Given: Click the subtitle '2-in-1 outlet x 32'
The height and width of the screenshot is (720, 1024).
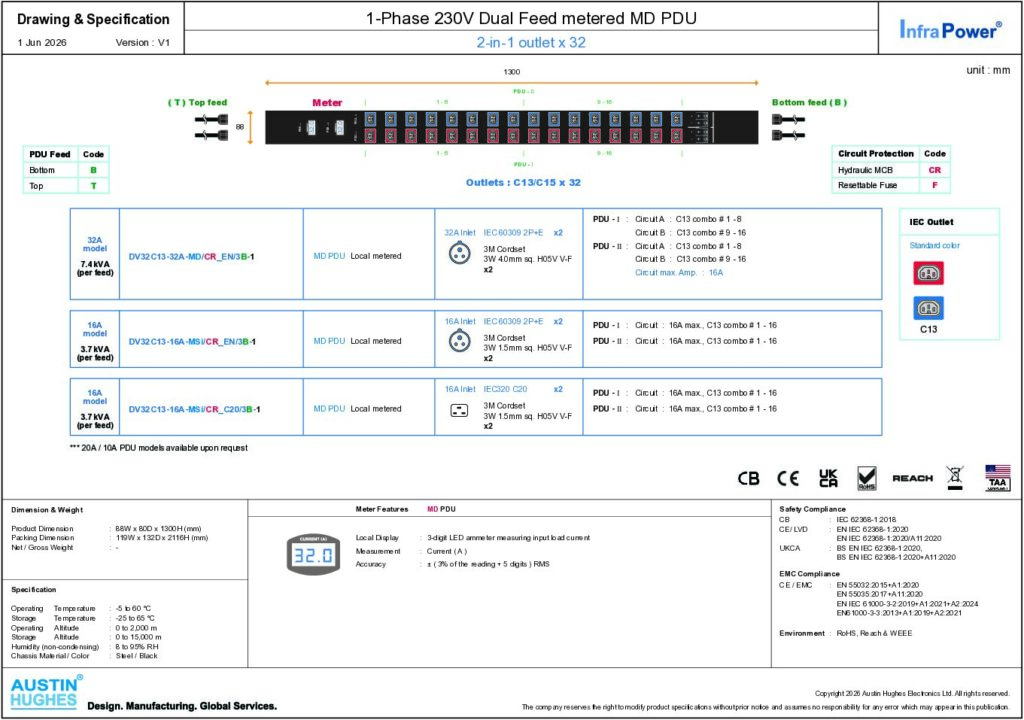Looking at the screenshot, I should click(531, 42).
